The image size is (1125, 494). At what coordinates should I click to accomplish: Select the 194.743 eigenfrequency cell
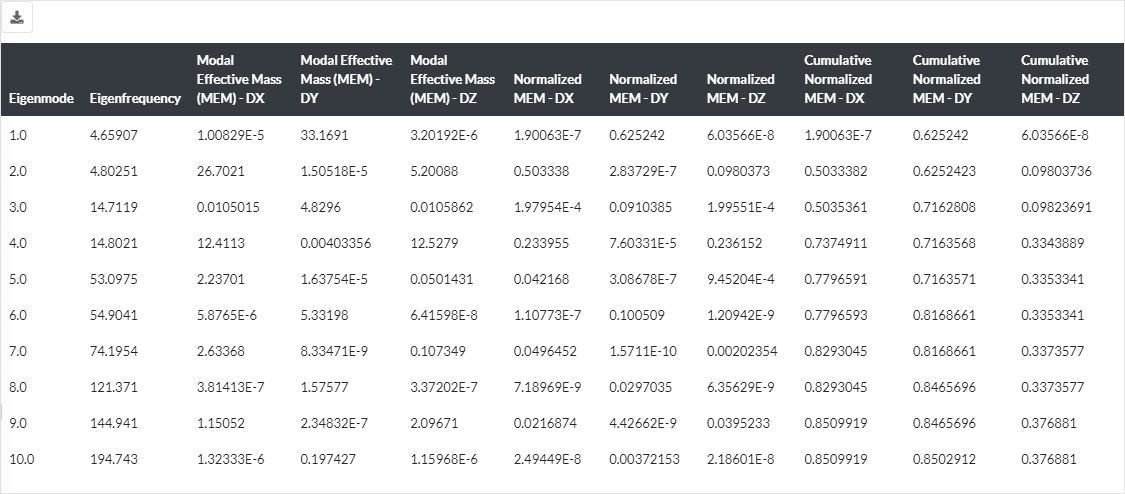[x=113, y=459]
